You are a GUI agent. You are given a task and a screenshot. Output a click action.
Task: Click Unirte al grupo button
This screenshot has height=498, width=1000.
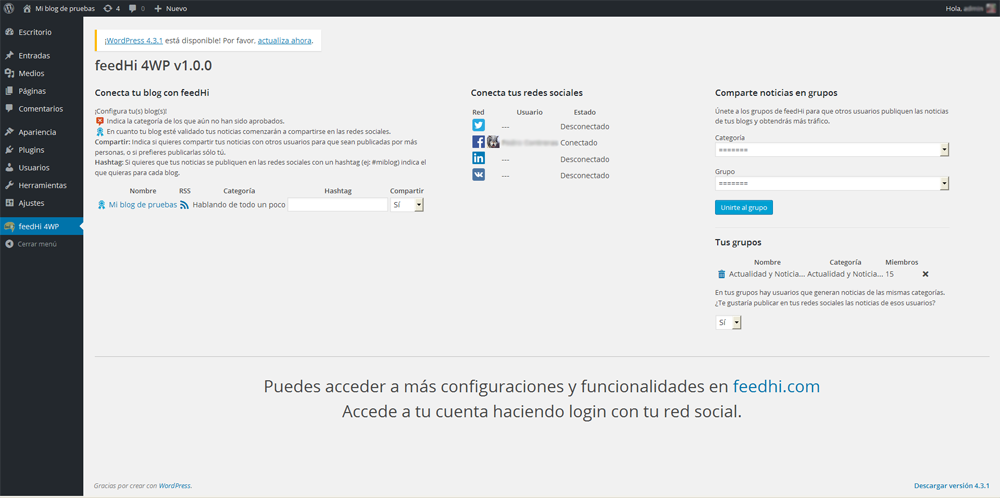point(744,208)
